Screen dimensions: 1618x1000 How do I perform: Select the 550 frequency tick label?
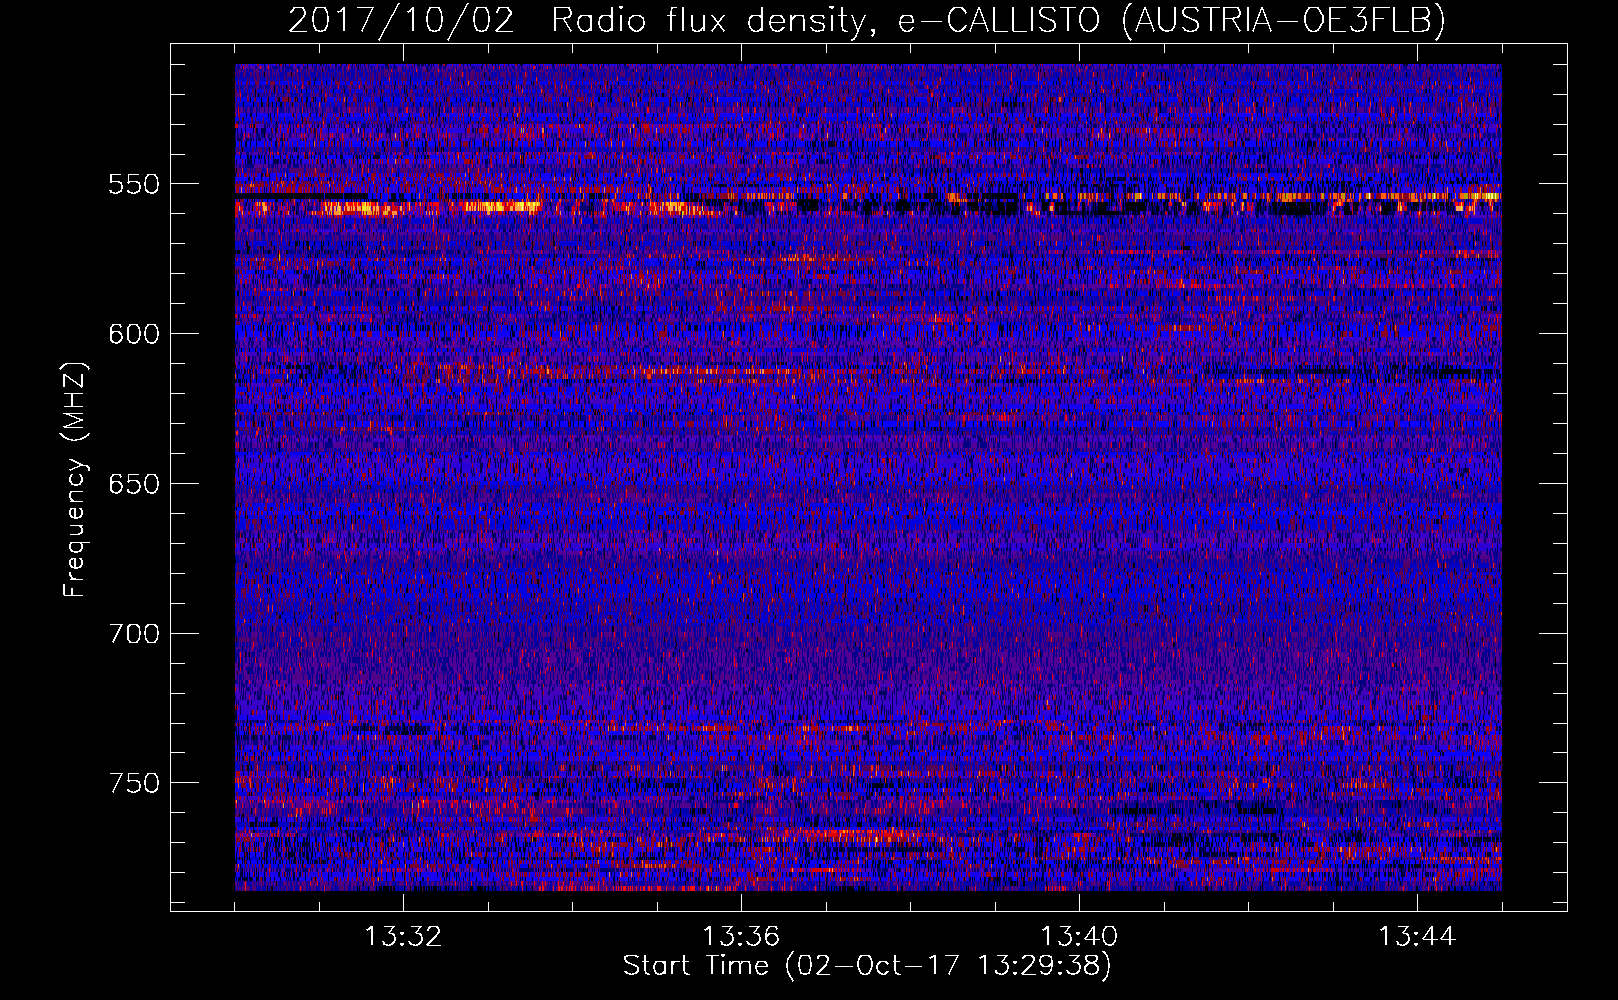point(134,184)
